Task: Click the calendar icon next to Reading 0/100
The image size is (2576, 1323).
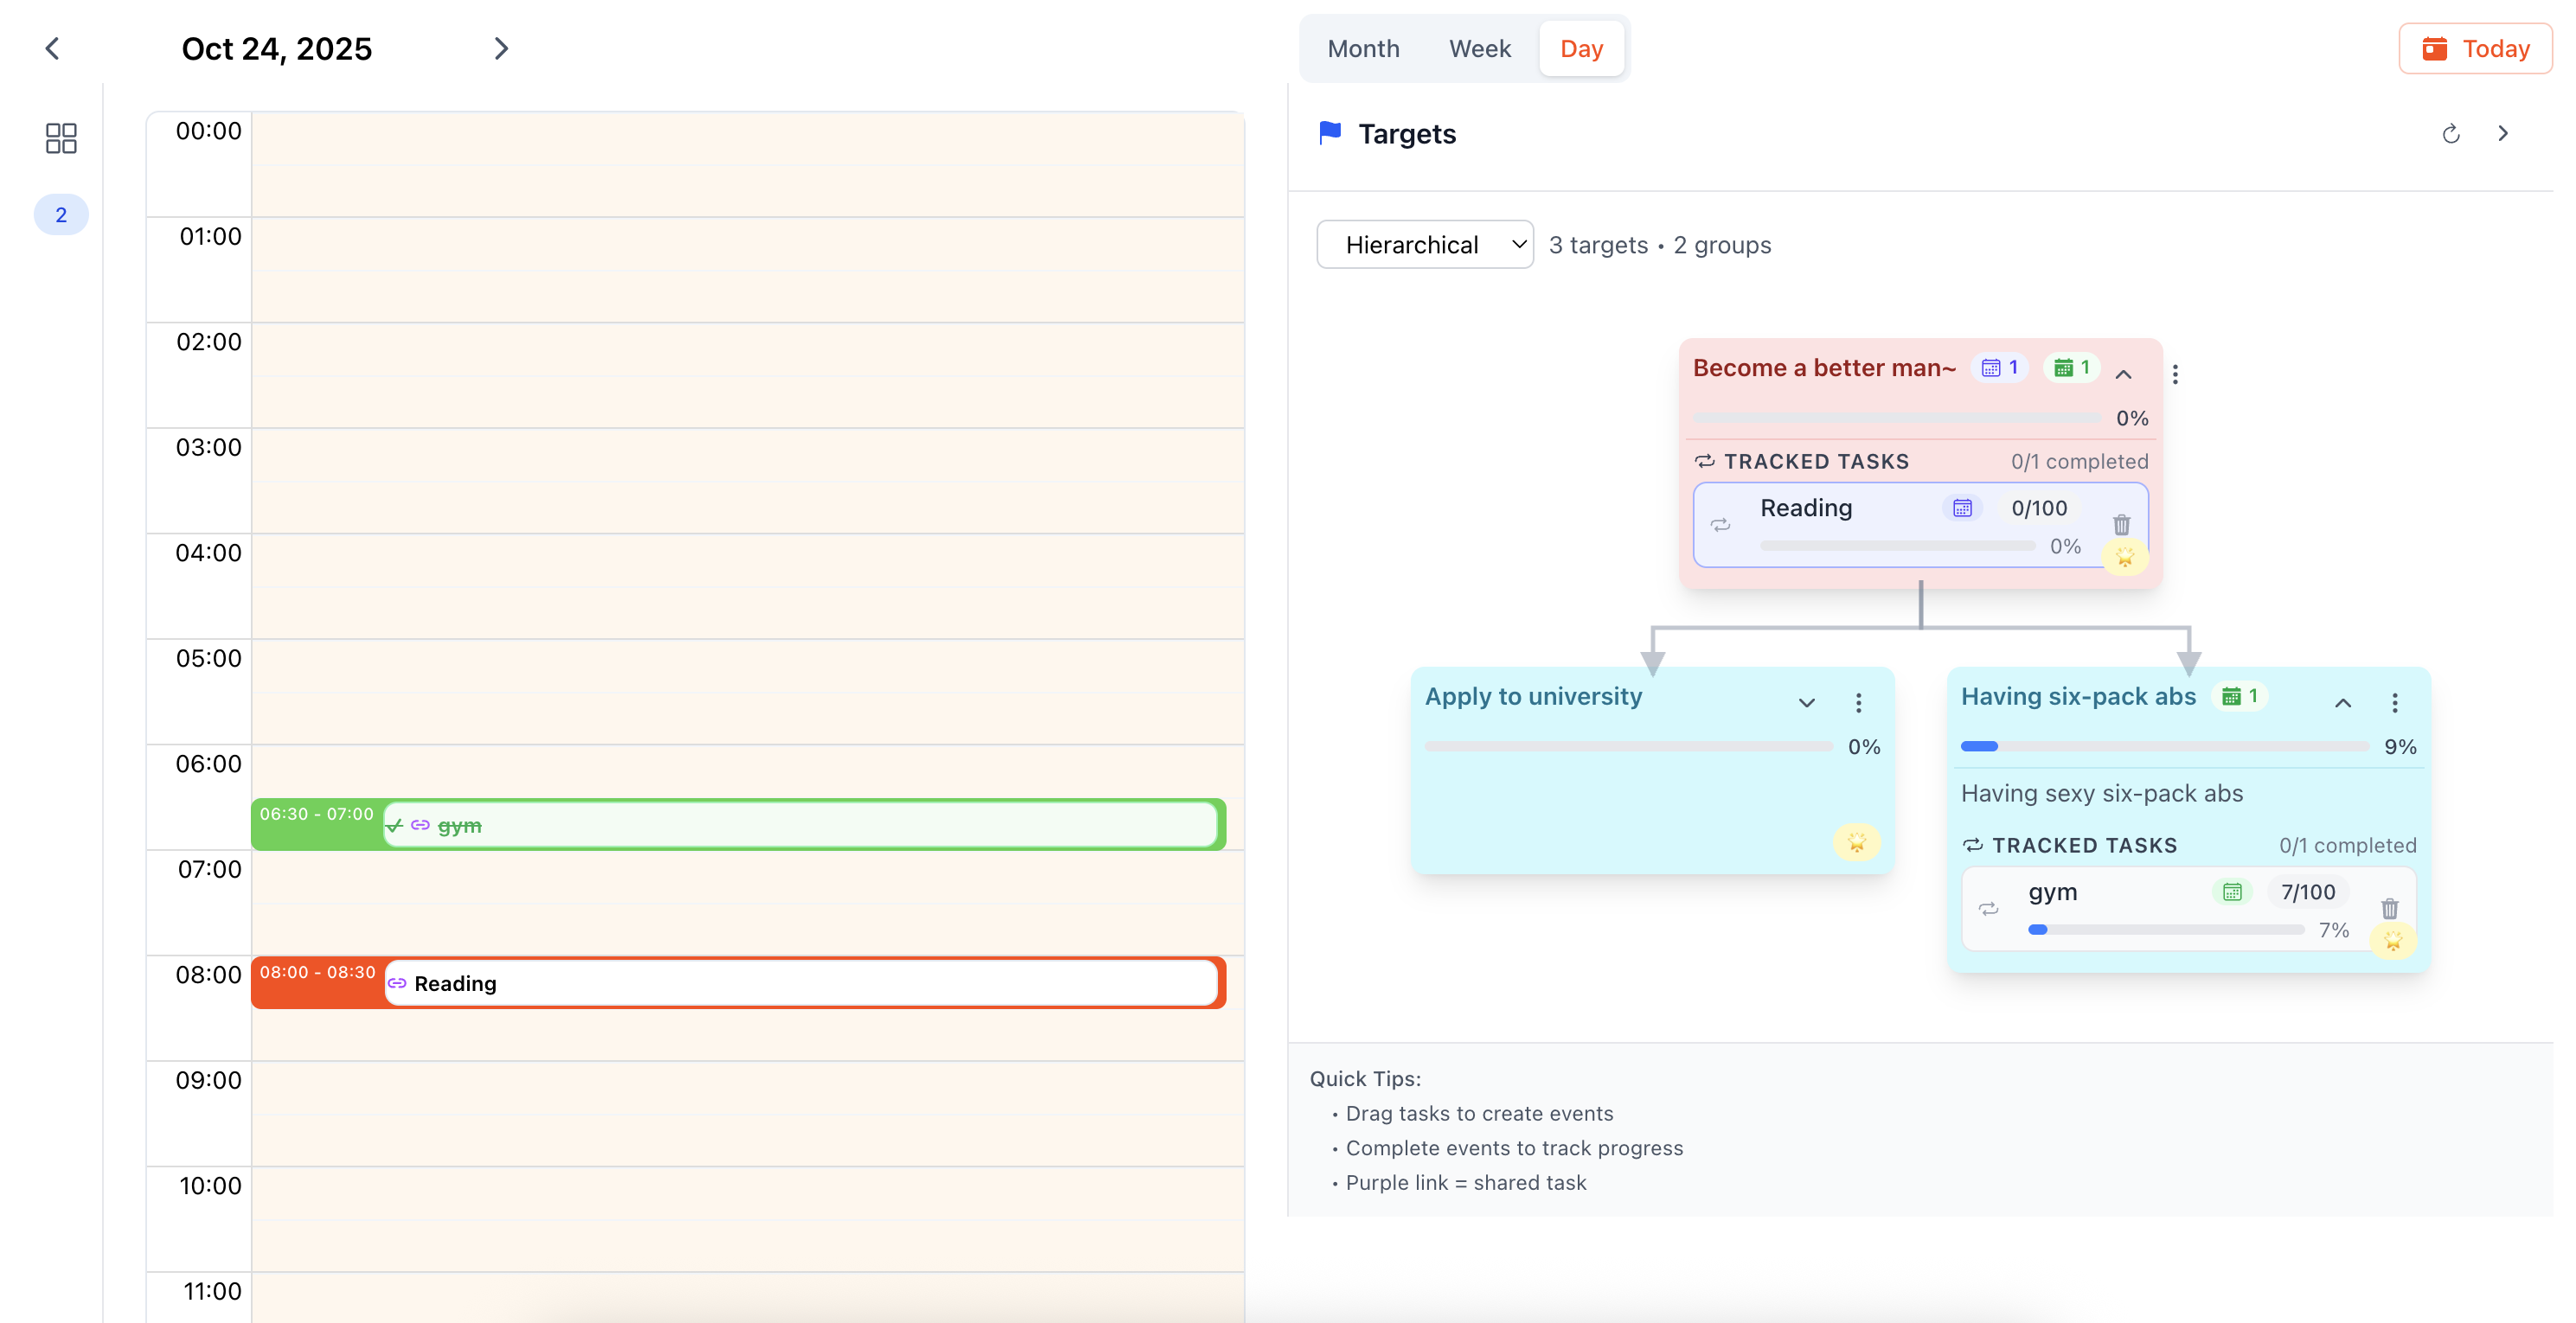Action: click(x=1962, y=508)
